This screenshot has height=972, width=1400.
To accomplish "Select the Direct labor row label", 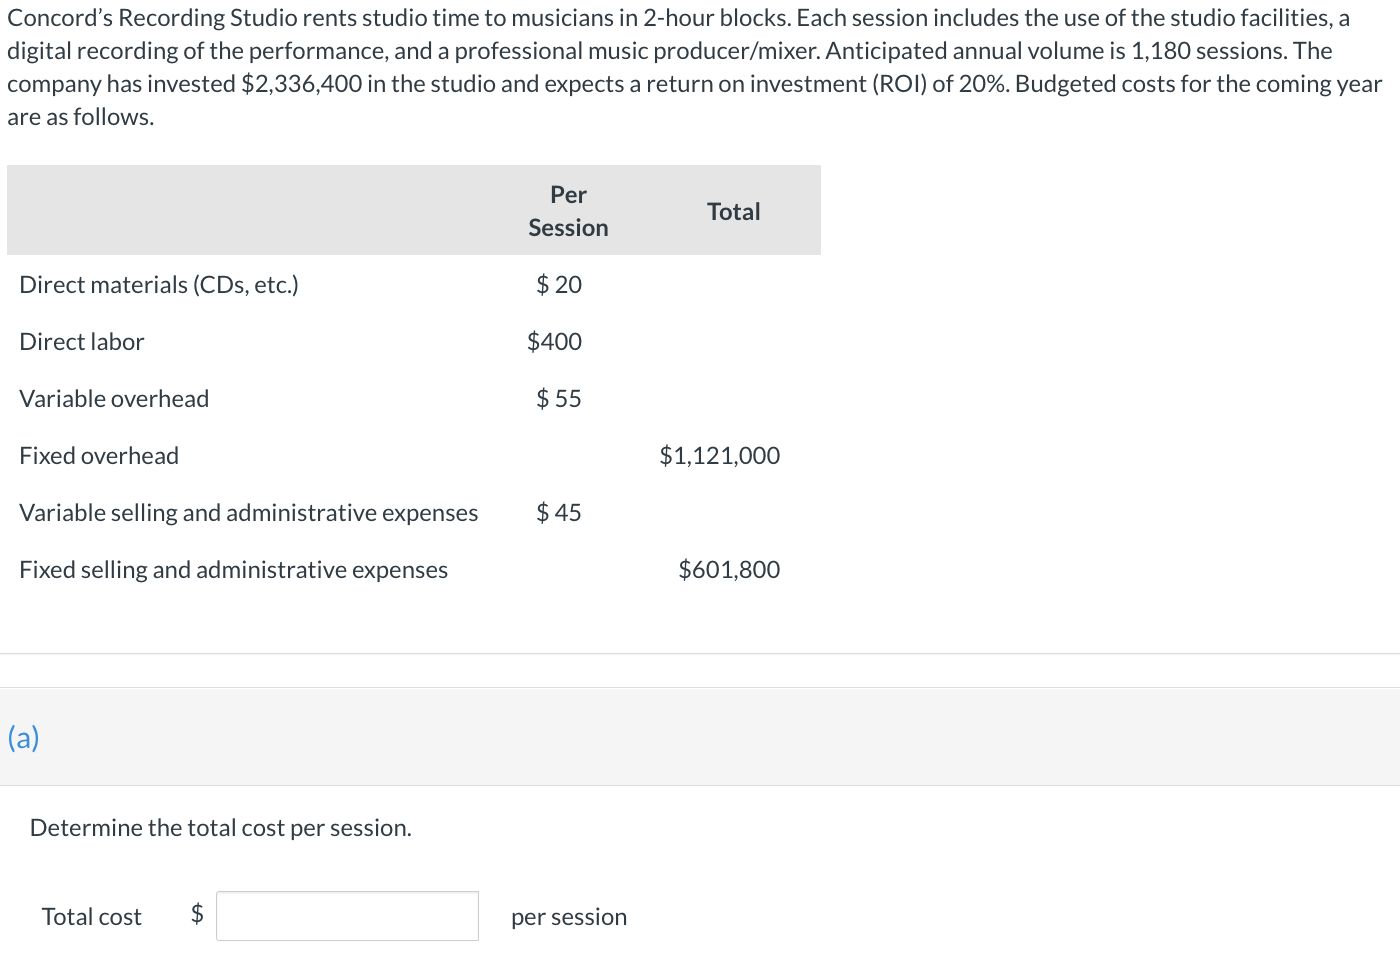I will tap(82, 342).
